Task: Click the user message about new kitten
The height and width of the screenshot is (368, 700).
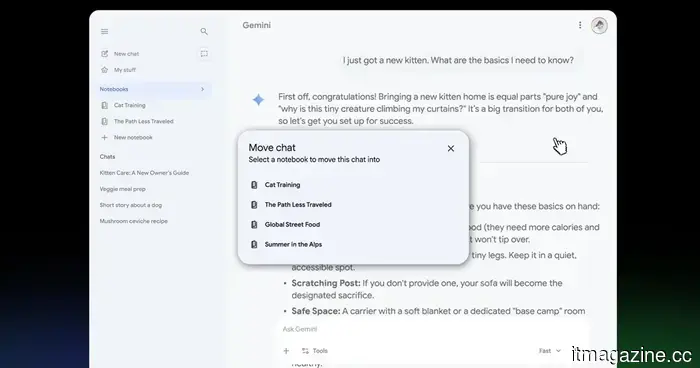Action: tap(458, 60)
